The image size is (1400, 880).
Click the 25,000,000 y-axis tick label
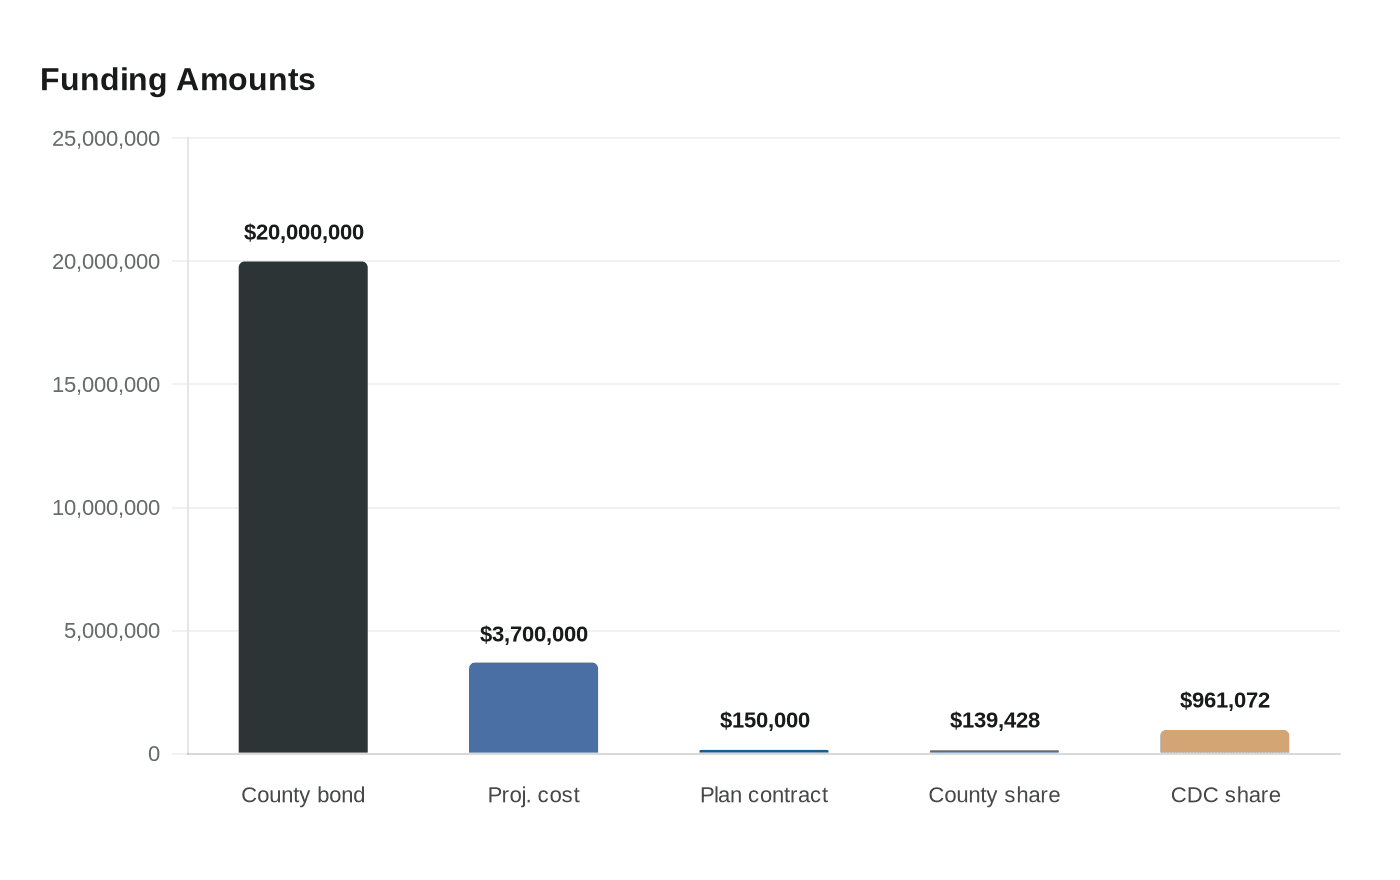coord(106,139)
